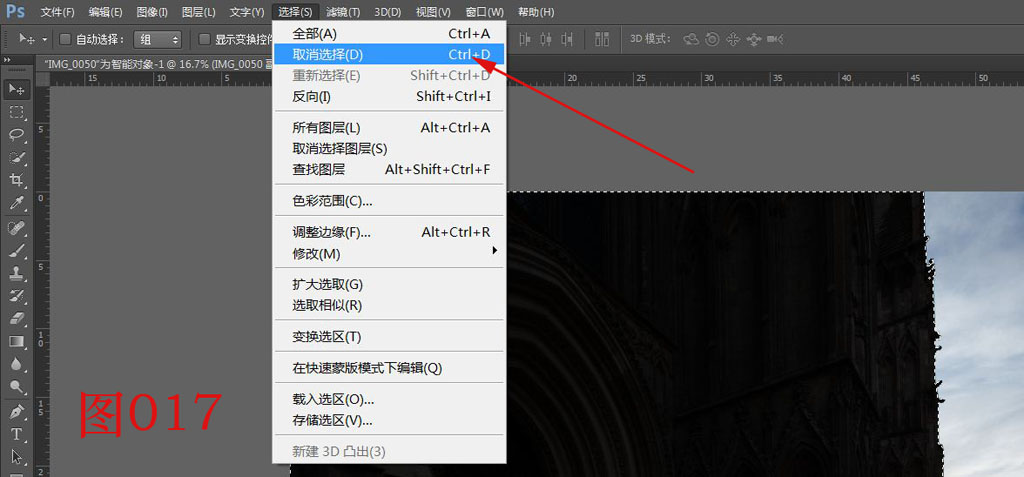Click the distribute left edges icon
The image size is (1024, 477).
click(x=527, y=39)
